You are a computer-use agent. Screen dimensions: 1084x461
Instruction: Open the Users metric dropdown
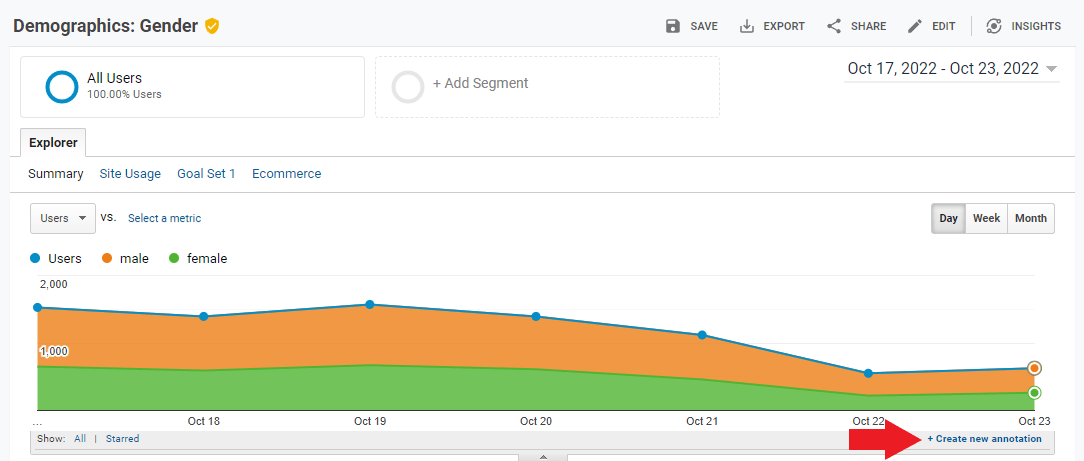[x=63, y=218]
